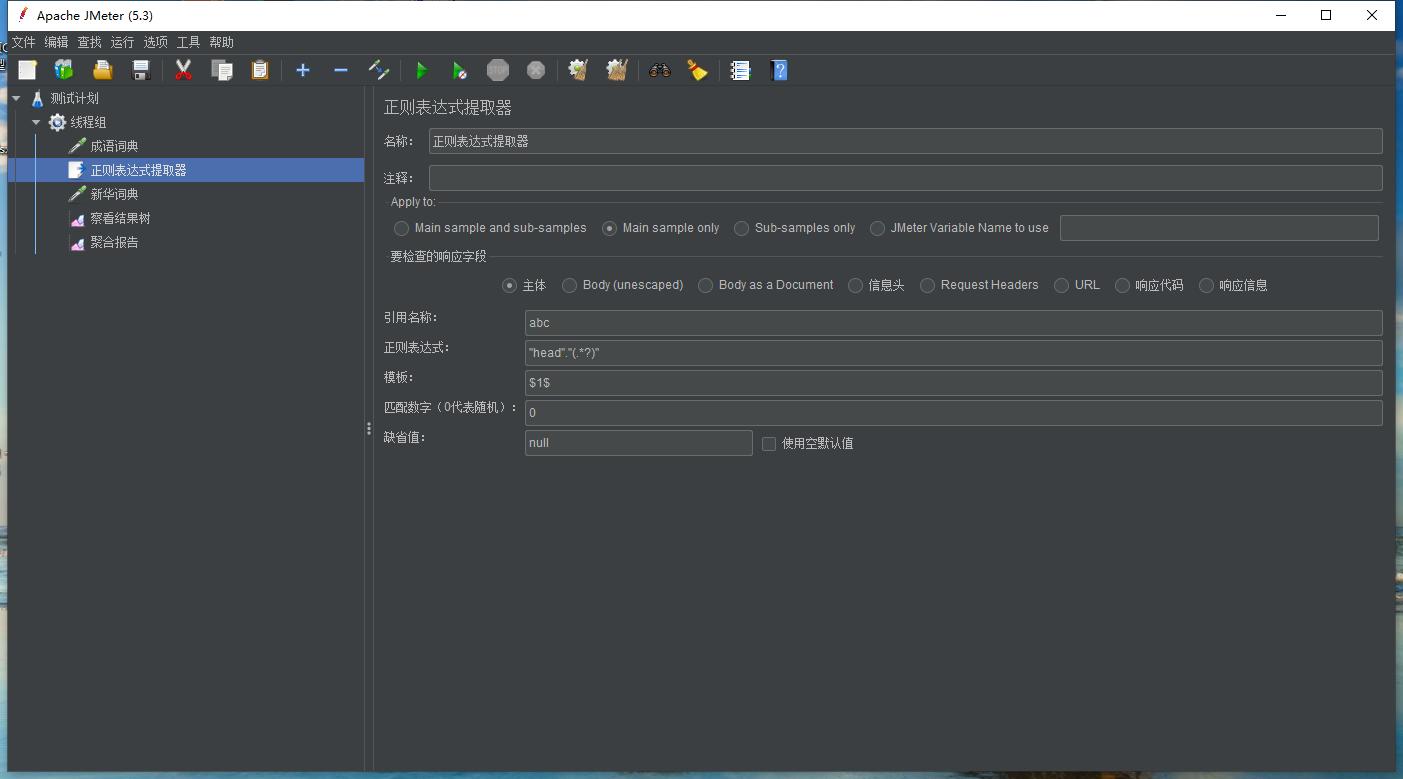Viewport: 1403px width, 779px height.
Task: Expand all nodes with plus icon
Action: (303, 70)
